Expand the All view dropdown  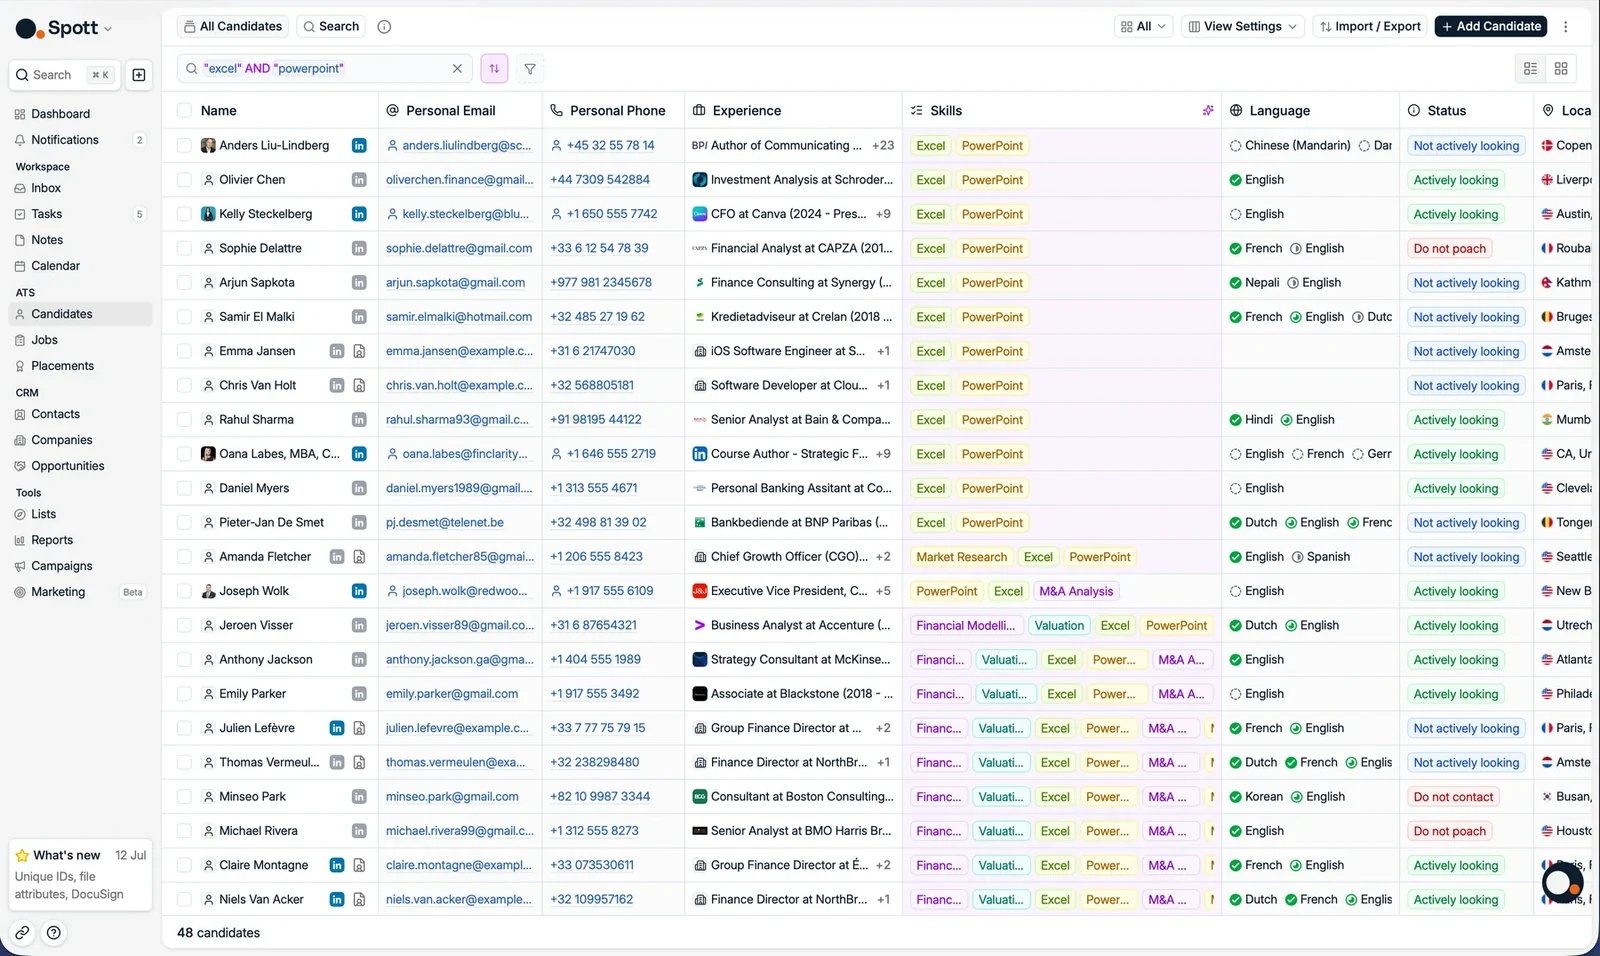coord(1143,27)
